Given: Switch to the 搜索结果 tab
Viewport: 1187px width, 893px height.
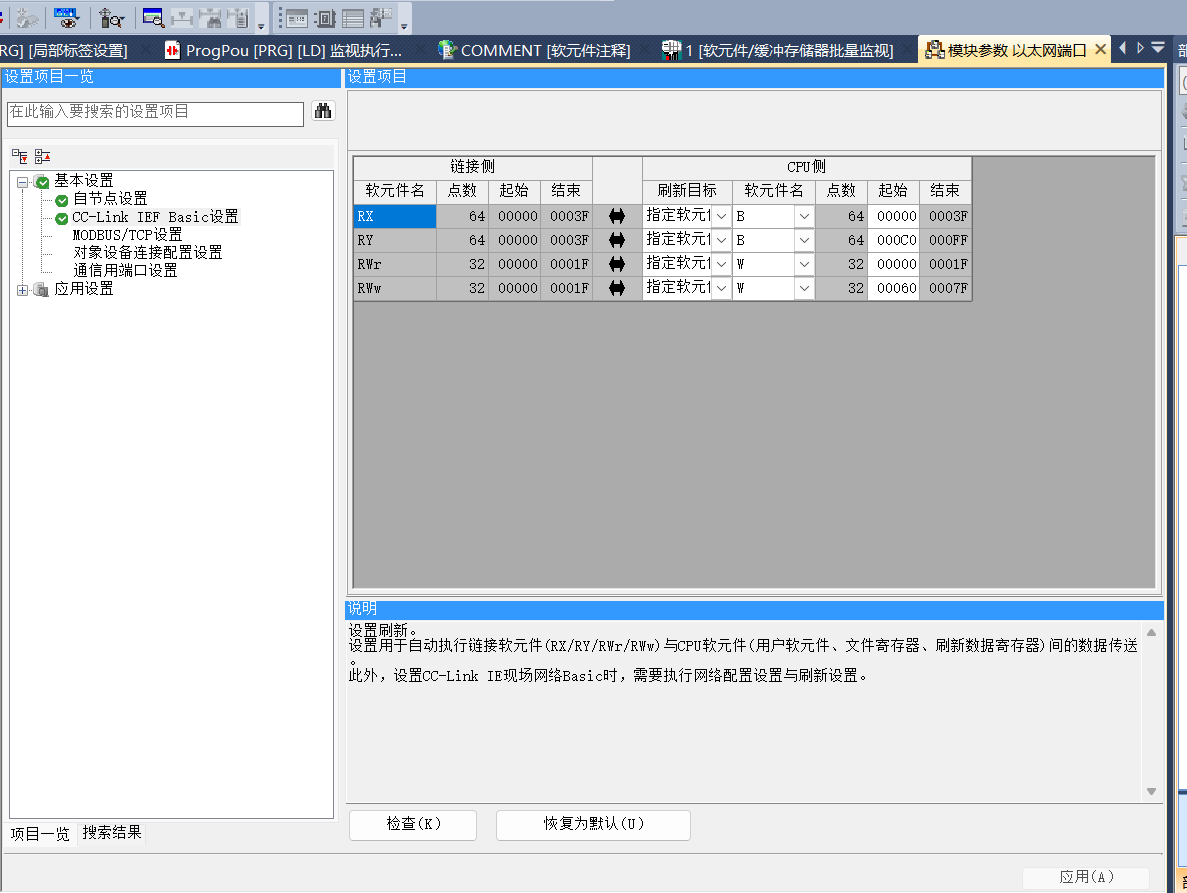Looking at the screenshot, I should (112, 832).
